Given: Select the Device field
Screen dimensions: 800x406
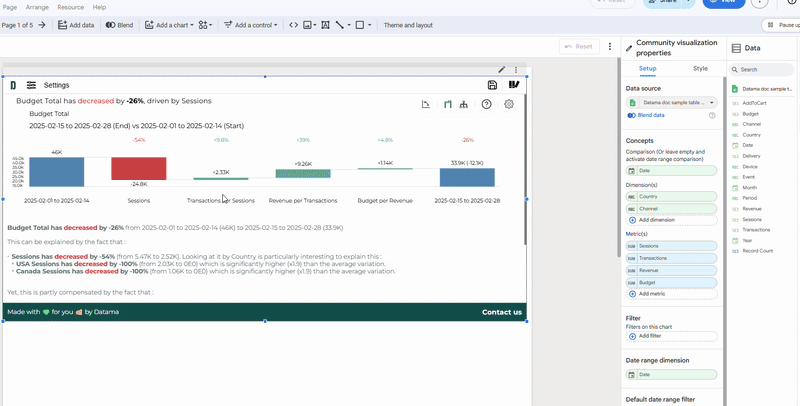Looking at the screenshot, I should tap(750, 167).
